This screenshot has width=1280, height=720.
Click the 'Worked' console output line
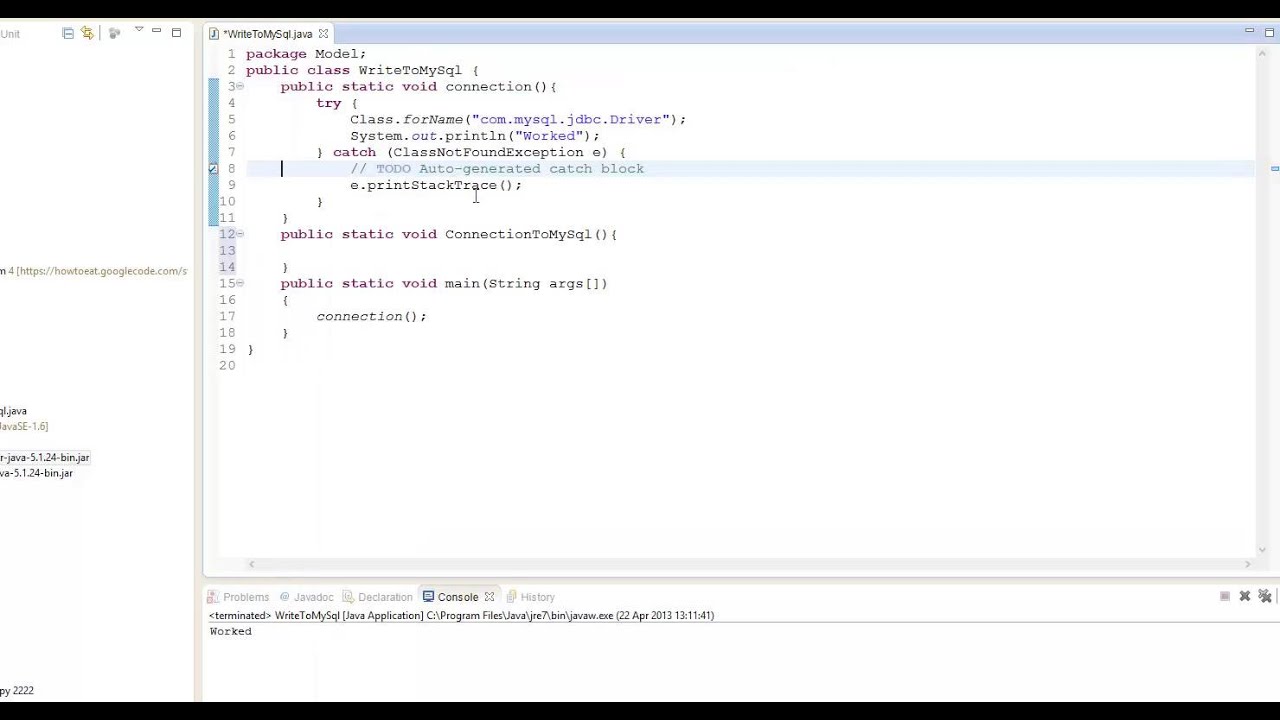[x=231, y=632]
